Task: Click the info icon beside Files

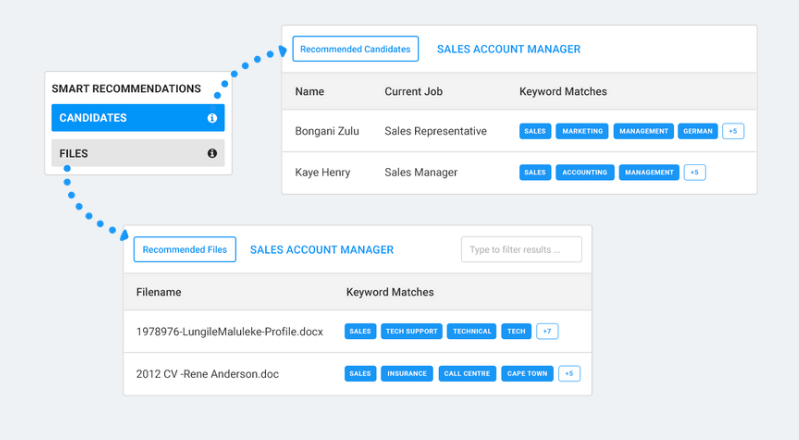Action: (x=212, y=153)
